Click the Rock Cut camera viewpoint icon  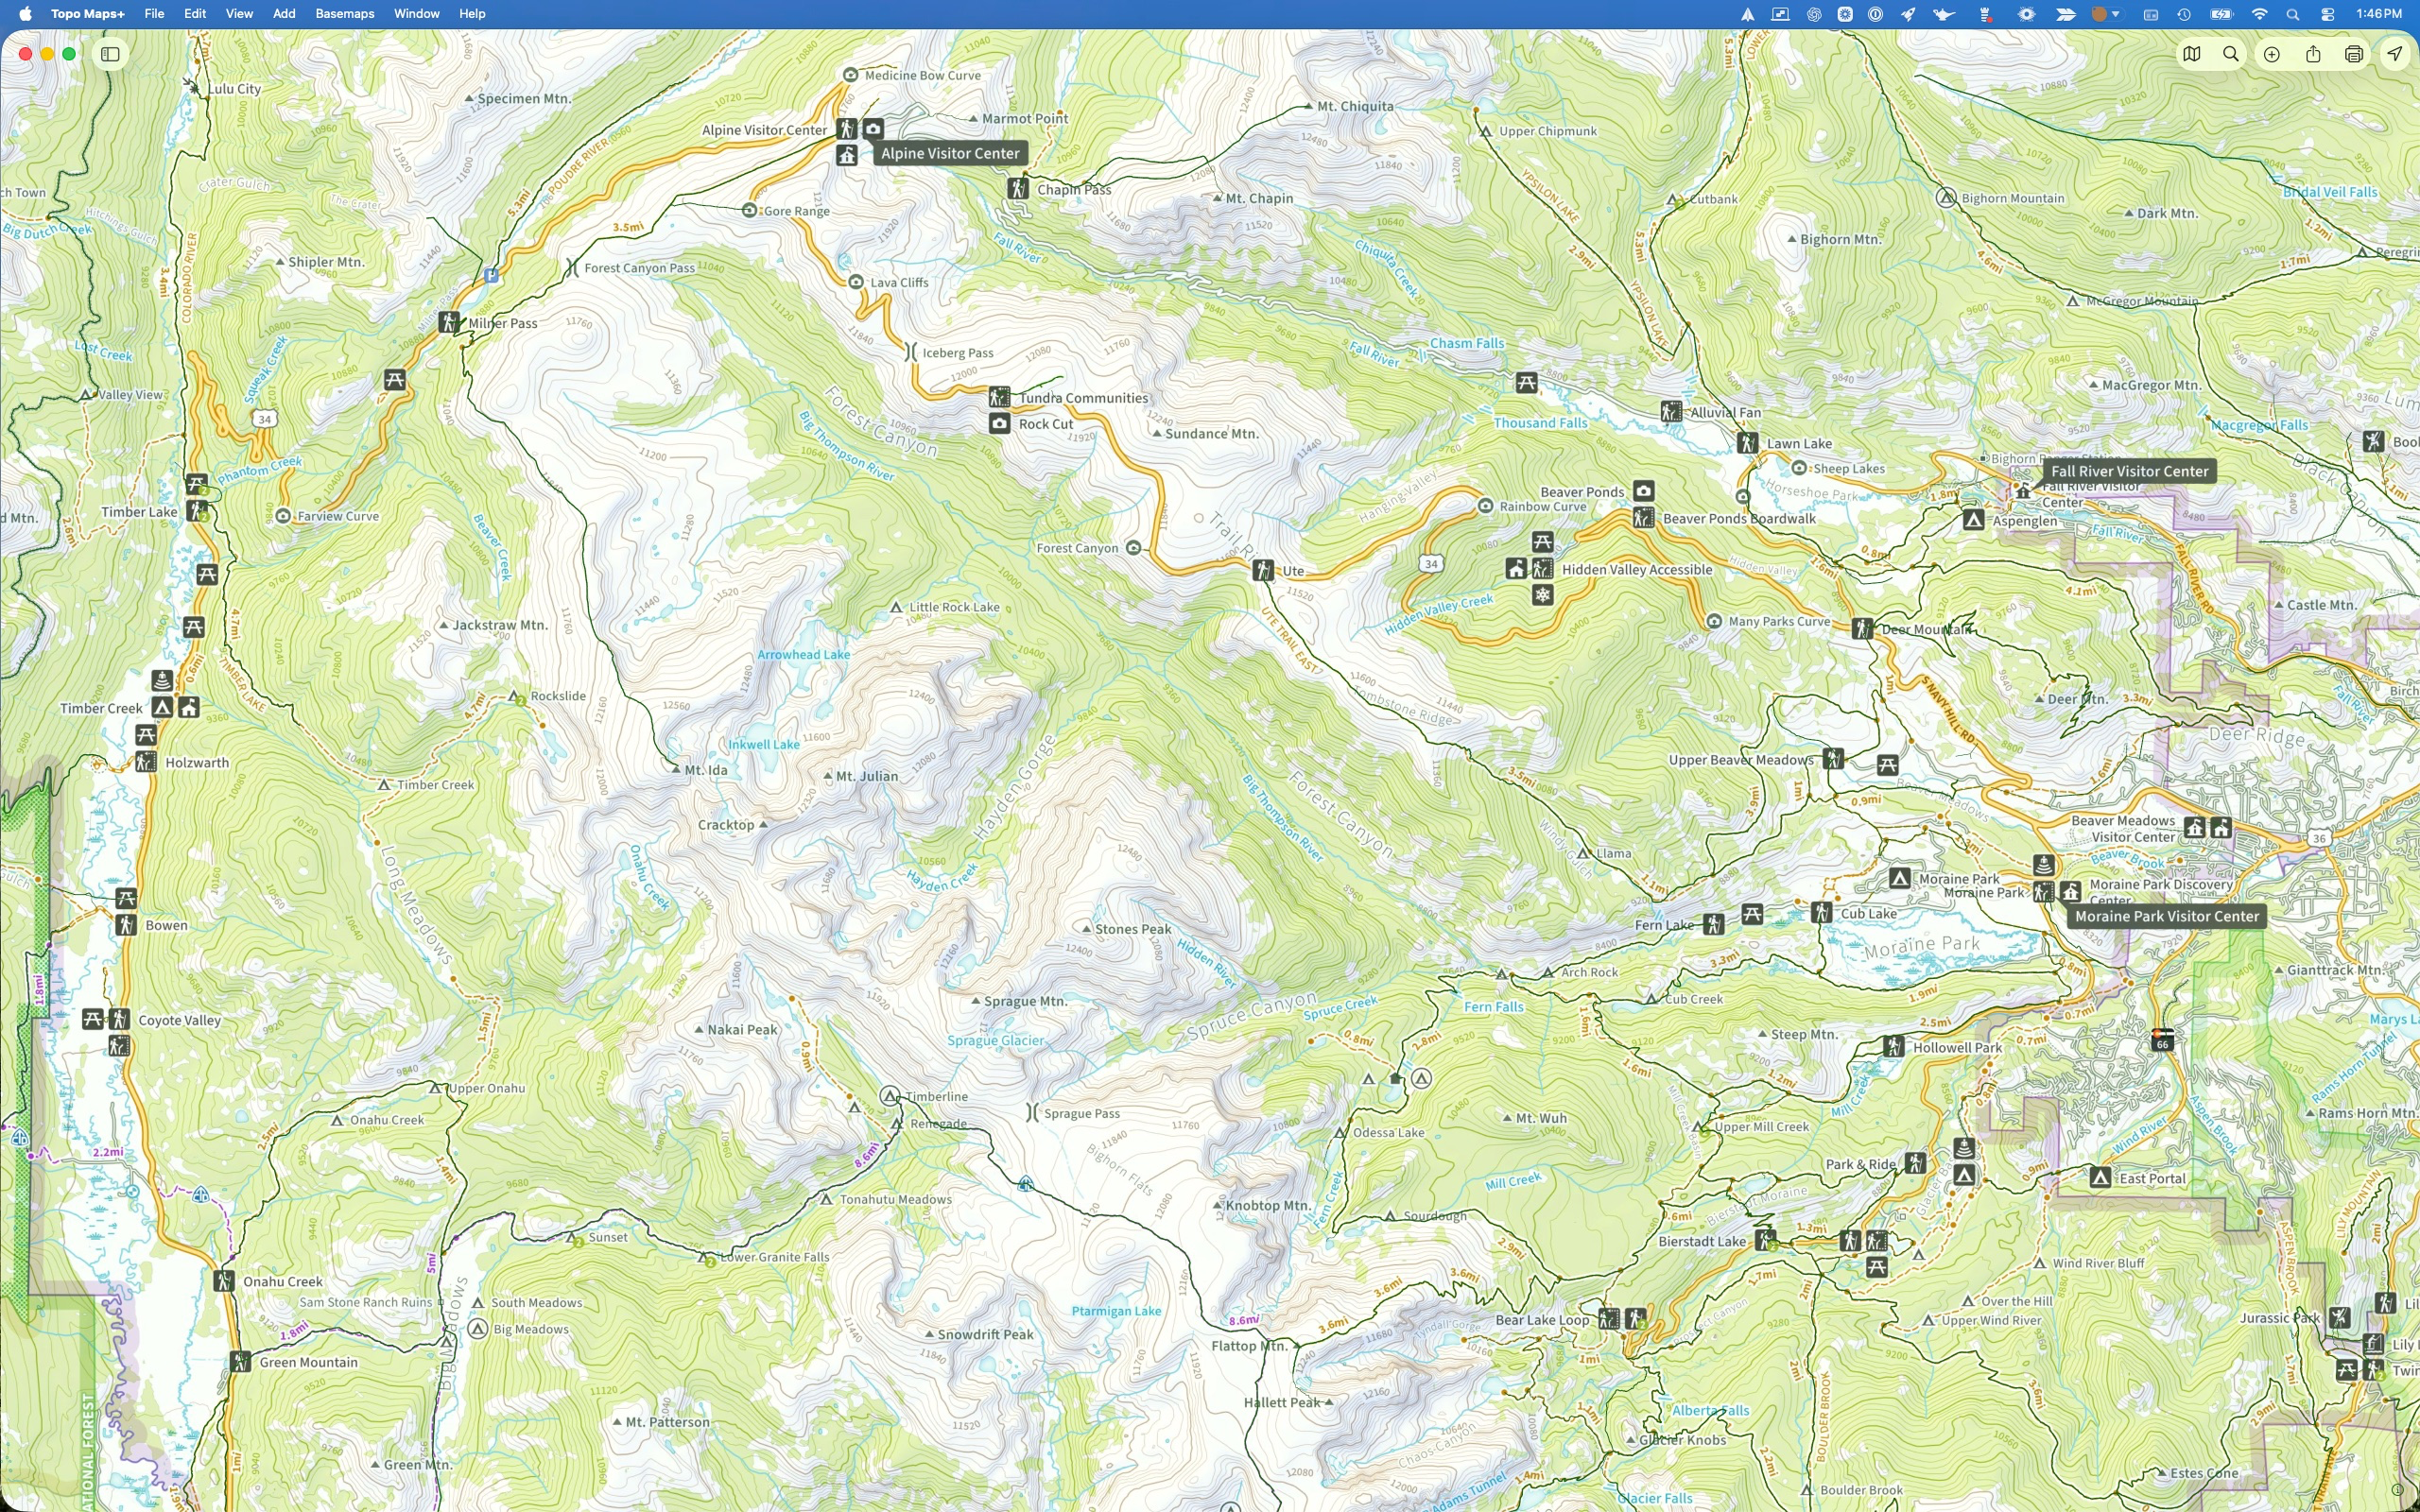point(999,424)
